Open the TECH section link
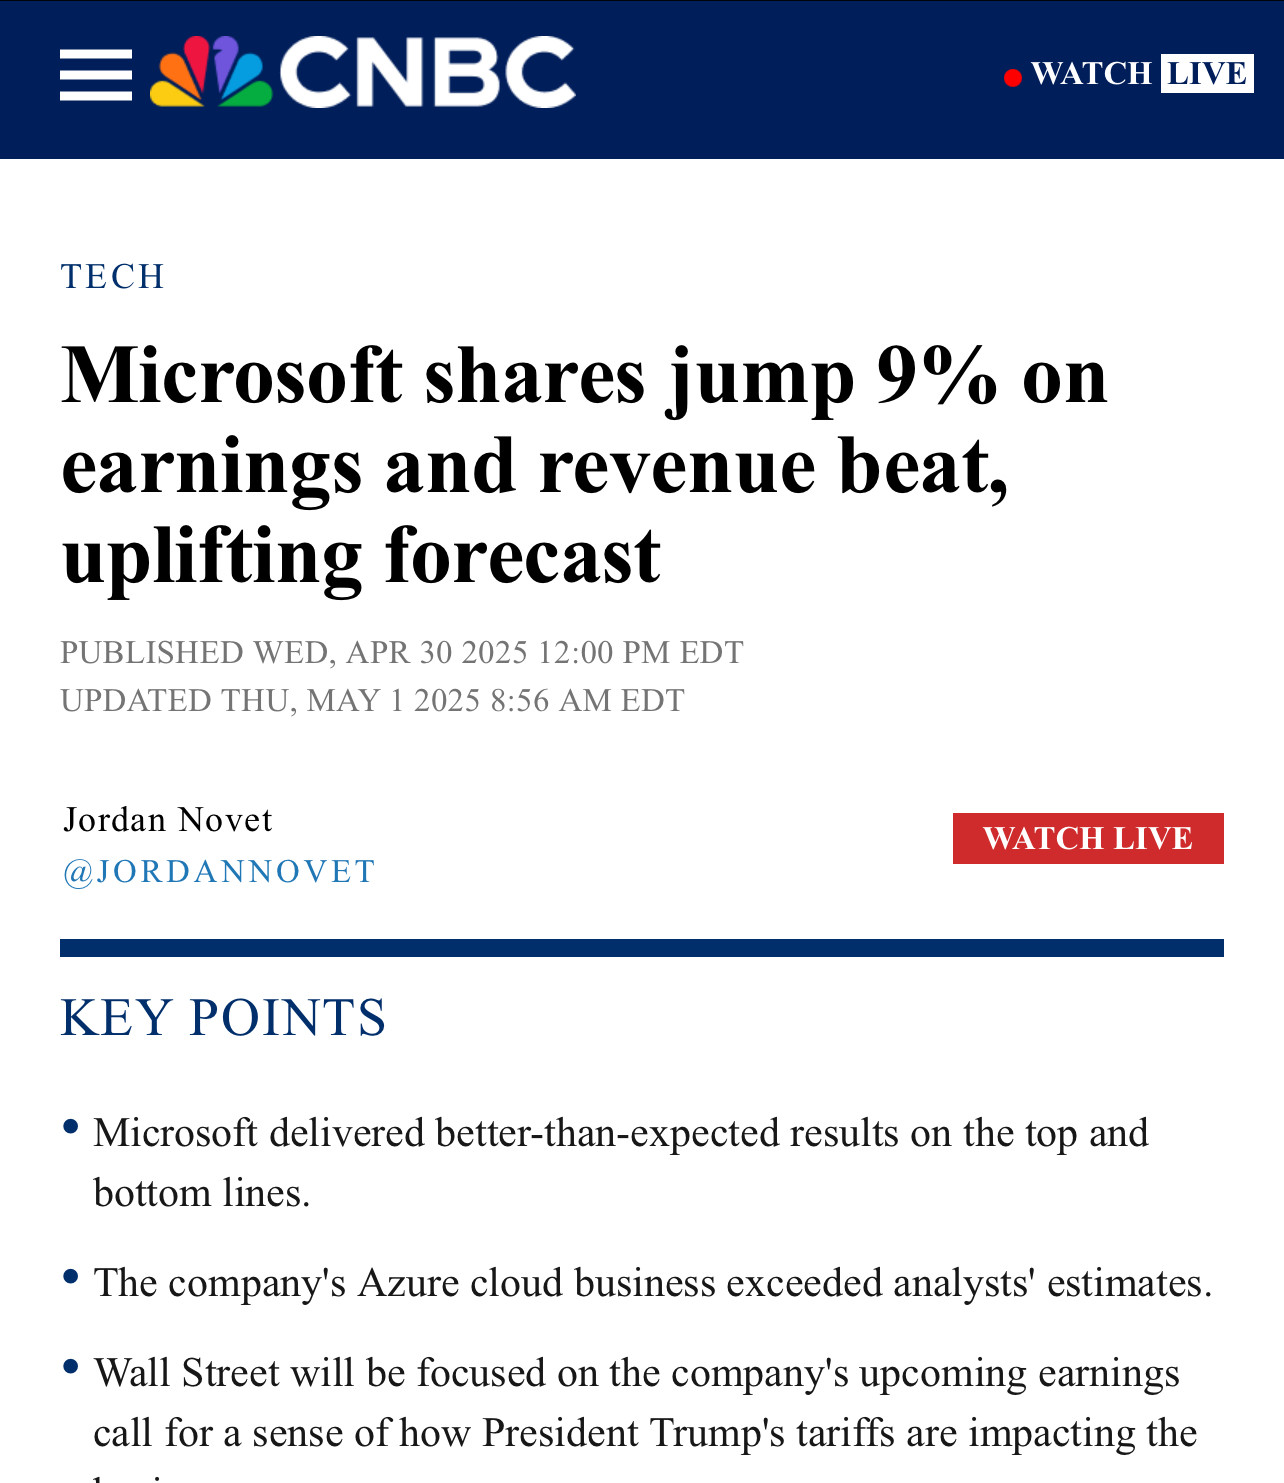1284x1483 pixels. pyautogui.click(x=113, y=276)
